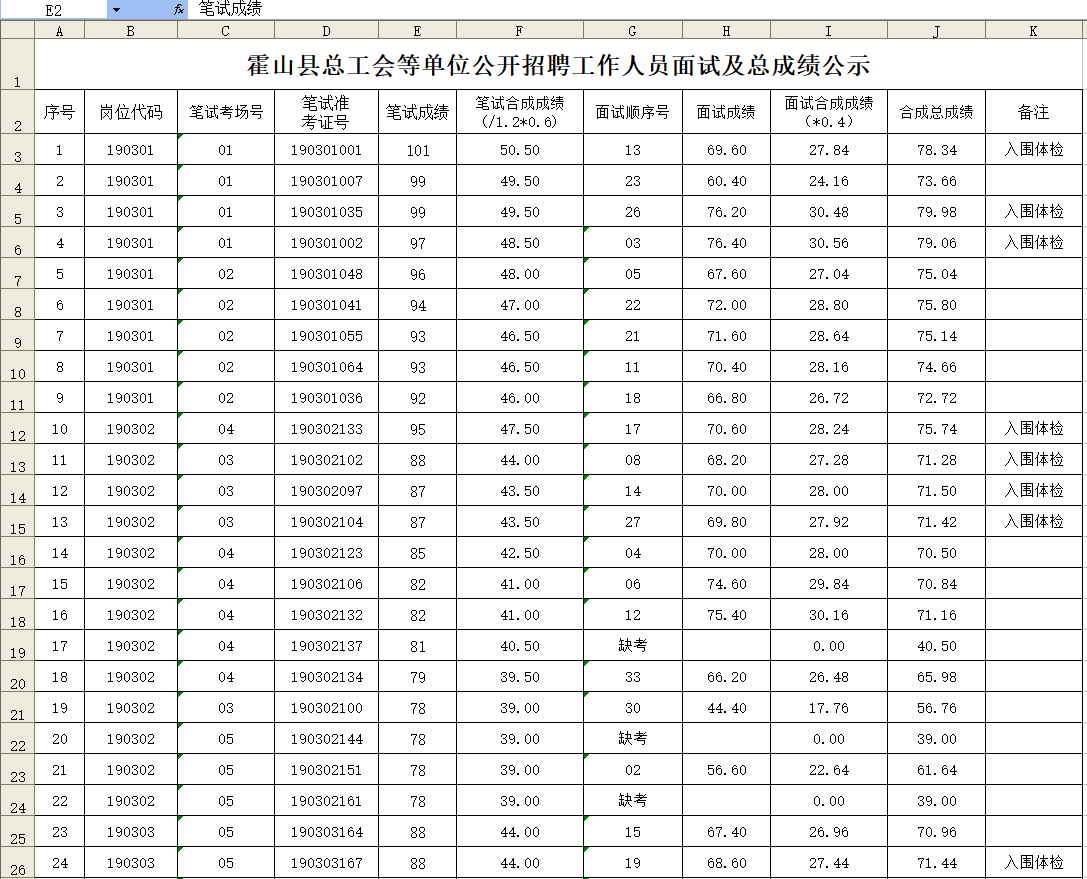
Task: Click the 笔试考场号 header cell
Action: point(226,112)
